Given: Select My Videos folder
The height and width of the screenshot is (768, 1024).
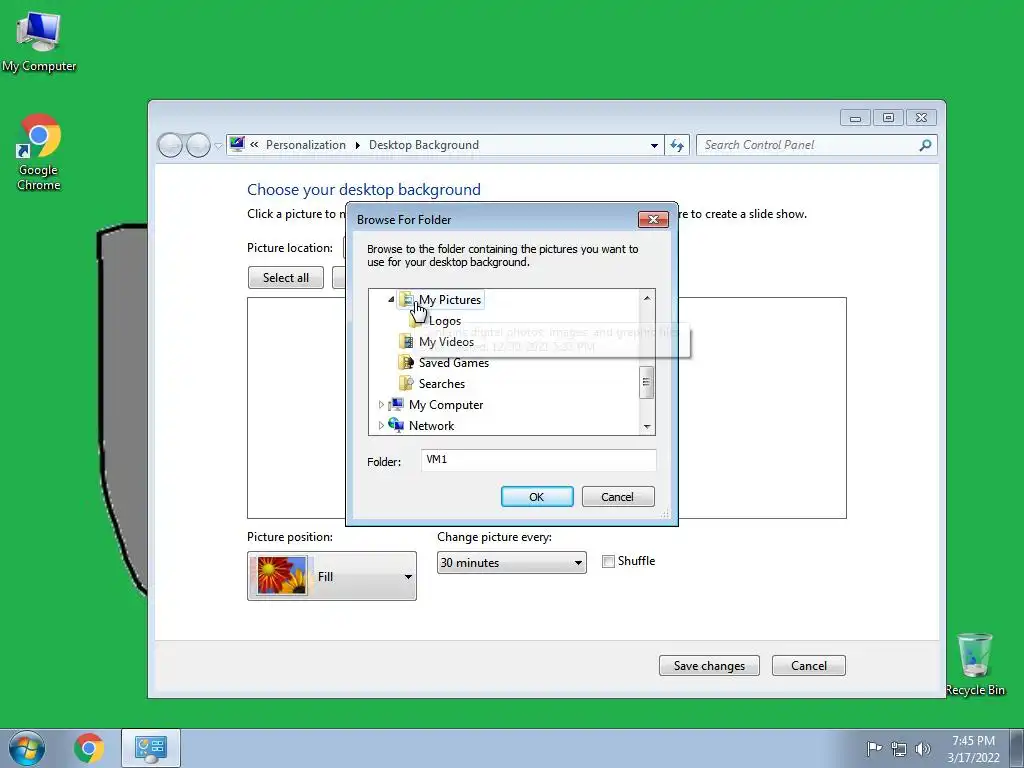Looking at the screenshot, I should pyautogui.click(x=447, y=342).
